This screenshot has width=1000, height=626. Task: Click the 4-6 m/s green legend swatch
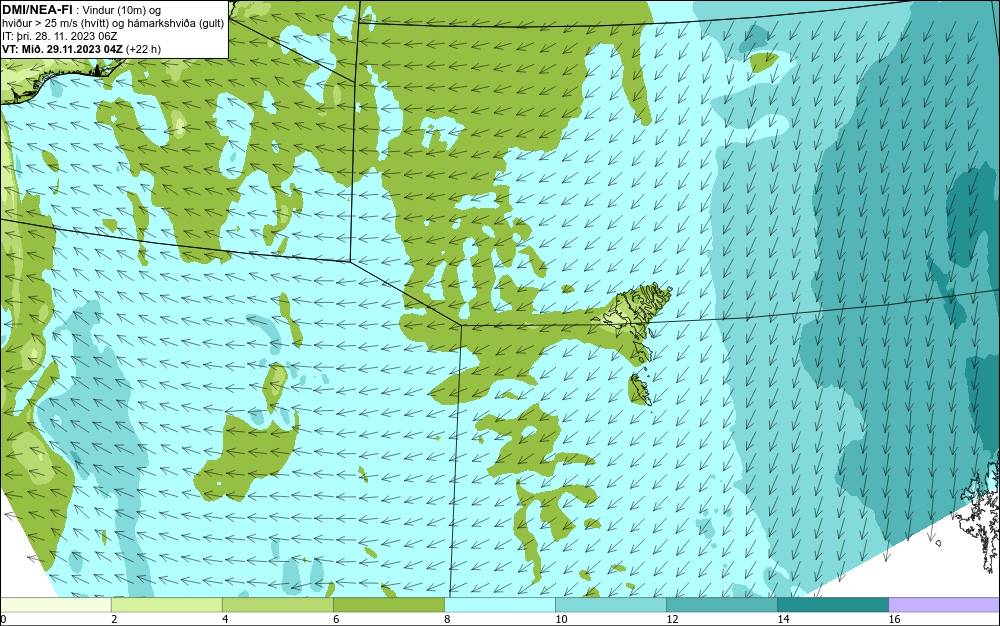[277, 604]
